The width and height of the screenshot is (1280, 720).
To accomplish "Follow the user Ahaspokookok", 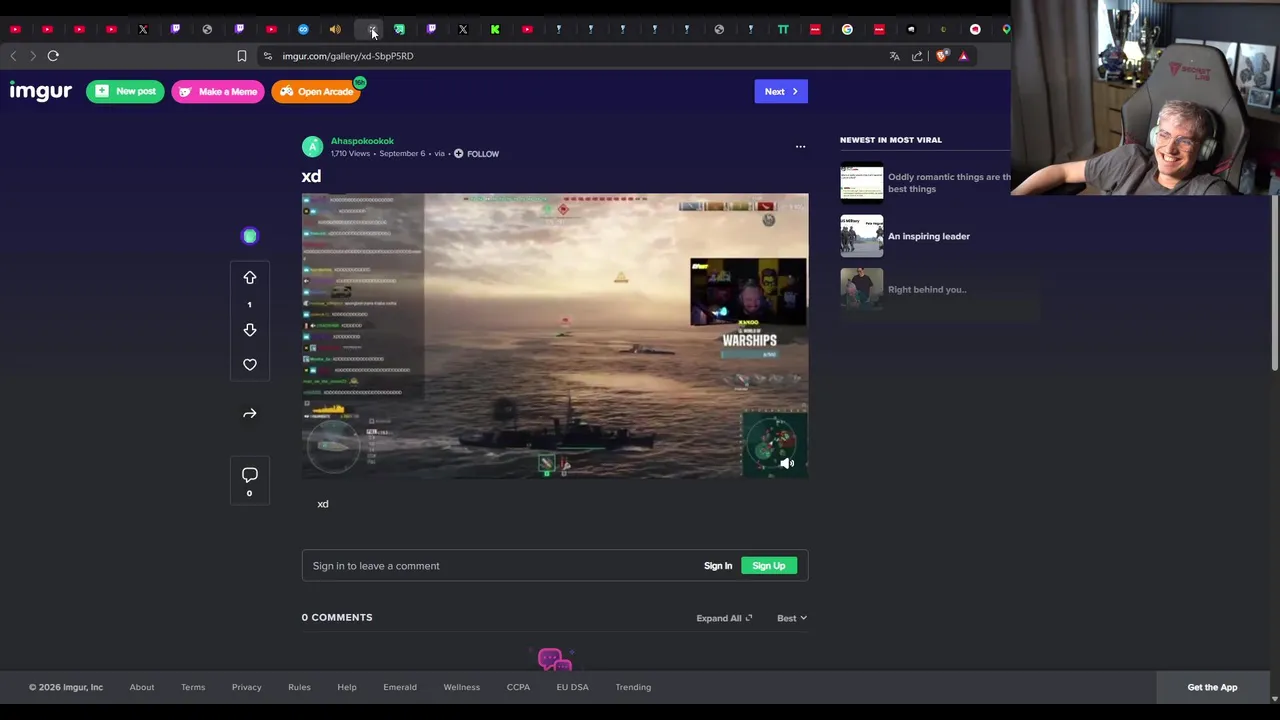I will 476,154.
